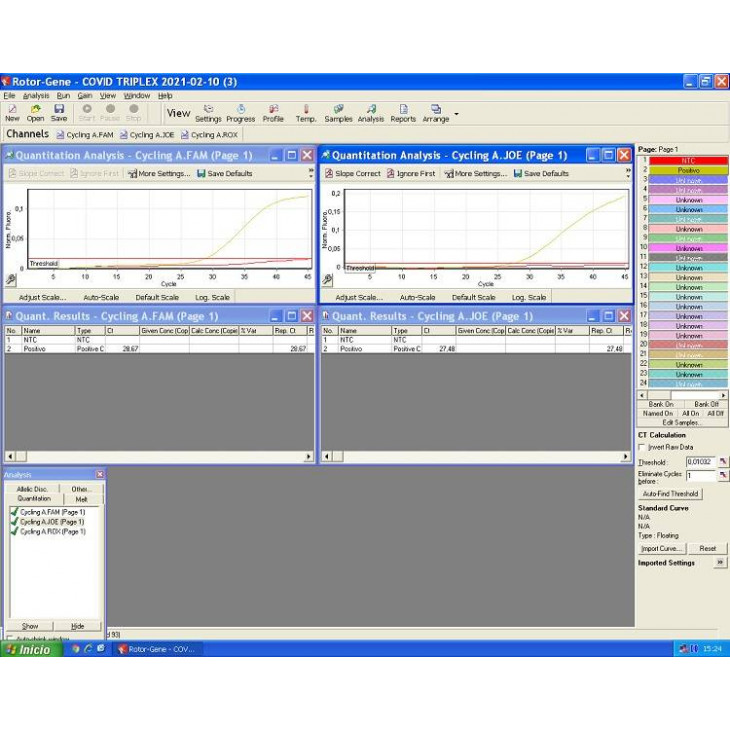The height and width of the screenshot is (730, 730).
Task: Enable the Invert Raw Data checkbox
Action: 642,447
